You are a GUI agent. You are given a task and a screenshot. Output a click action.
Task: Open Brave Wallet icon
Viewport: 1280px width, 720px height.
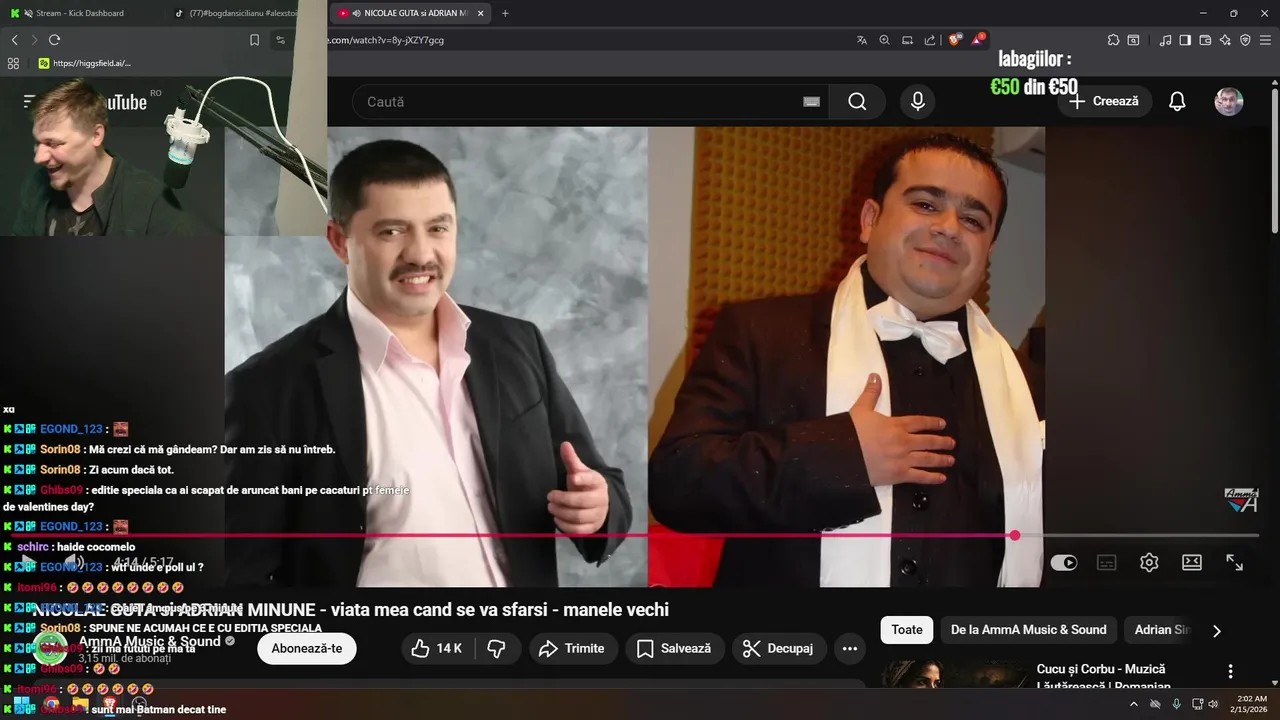(x=1205, y=40)
